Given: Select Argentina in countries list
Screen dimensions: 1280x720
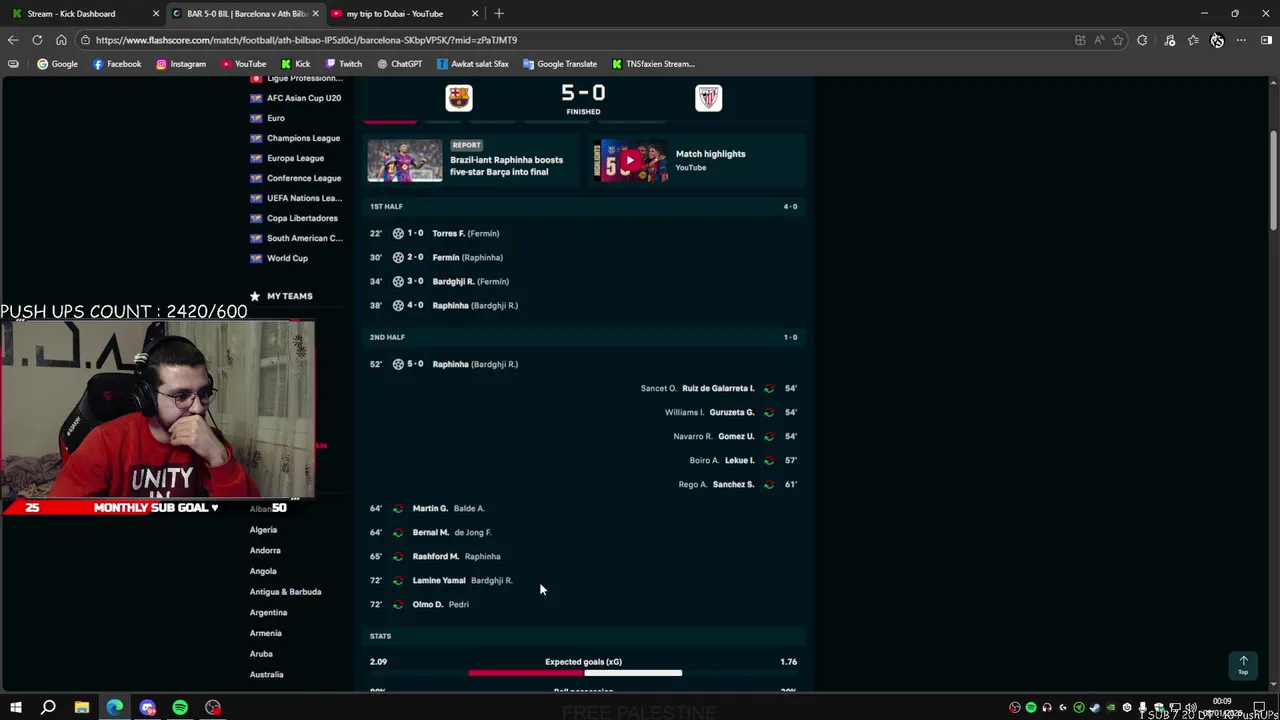Looking at the screenshot, I should point(268,612).
